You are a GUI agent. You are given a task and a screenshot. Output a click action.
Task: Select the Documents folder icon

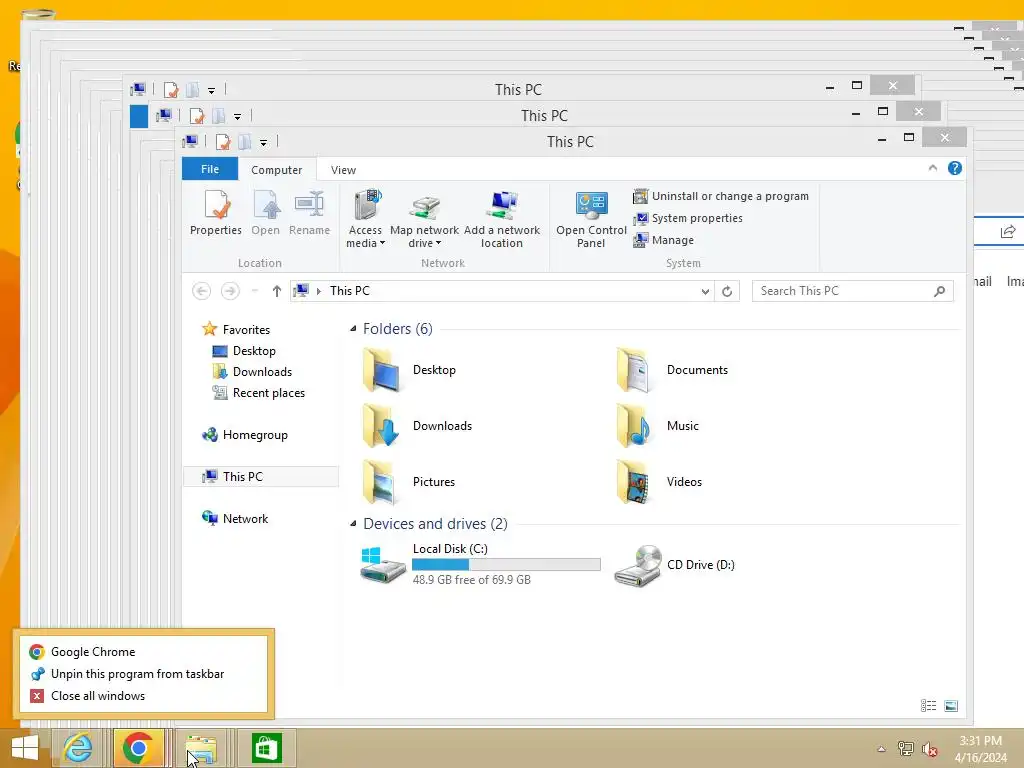pyautogui.click(x=635, y=370)
